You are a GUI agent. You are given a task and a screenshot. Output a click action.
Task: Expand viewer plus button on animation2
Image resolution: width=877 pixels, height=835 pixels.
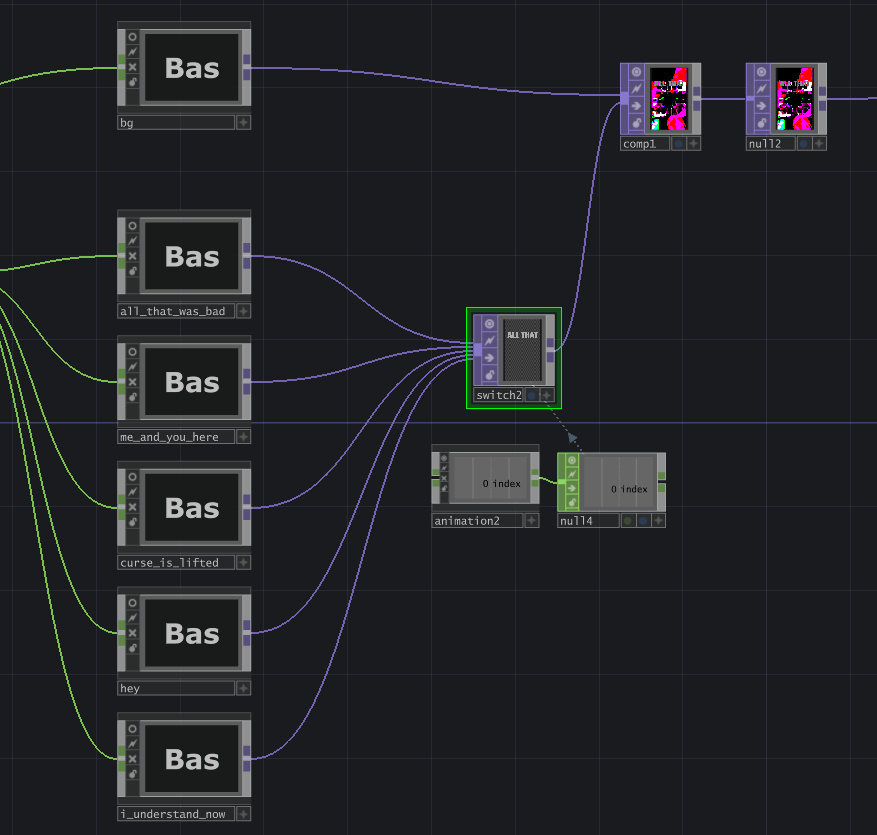532,521
